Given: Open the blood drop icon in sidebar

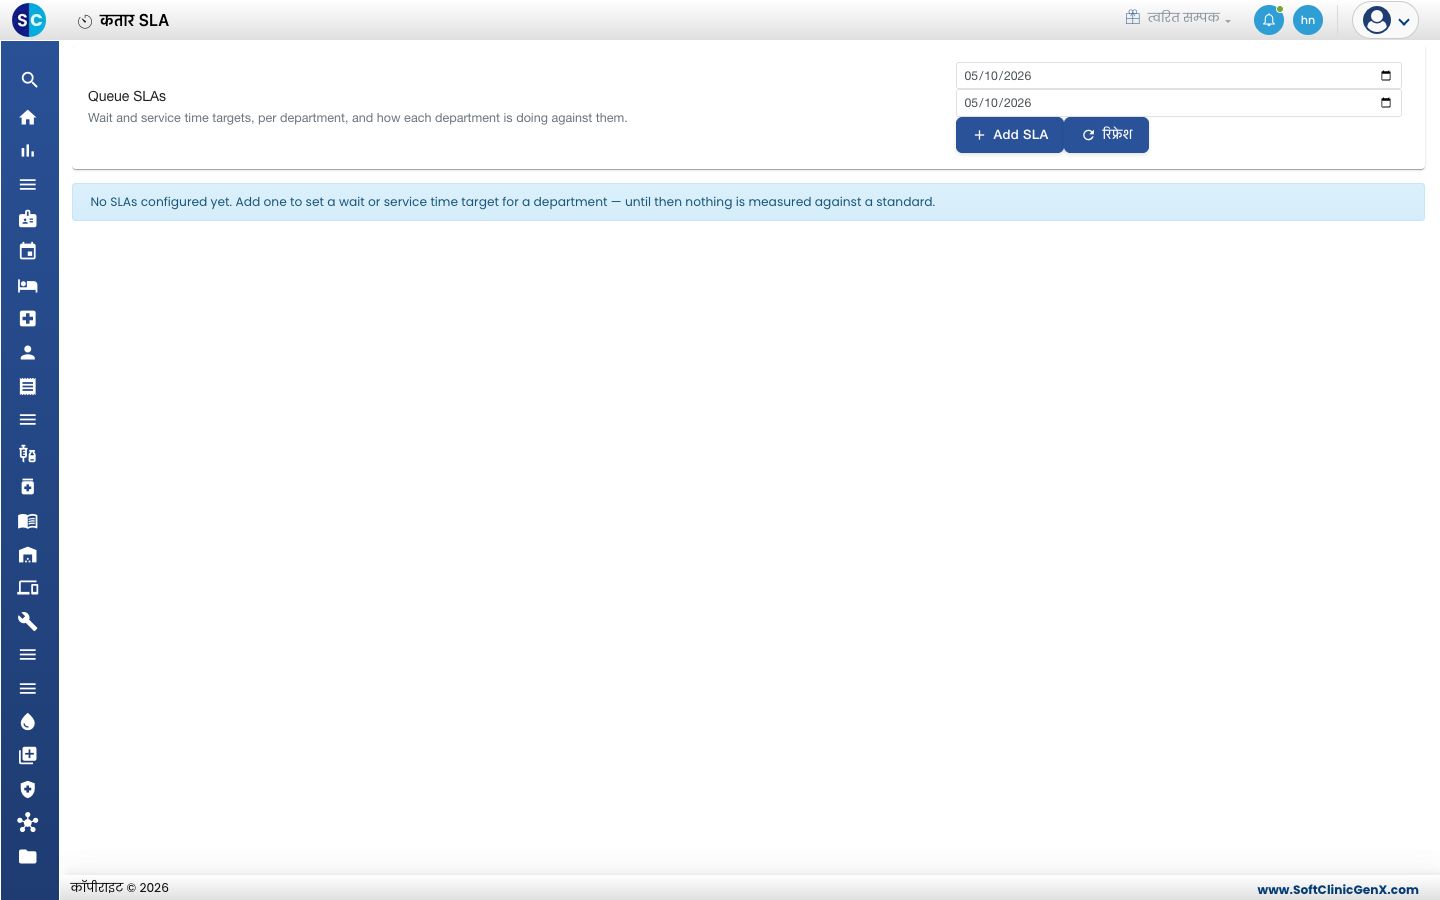Looking at the screenshot, I should coord(28,722).
